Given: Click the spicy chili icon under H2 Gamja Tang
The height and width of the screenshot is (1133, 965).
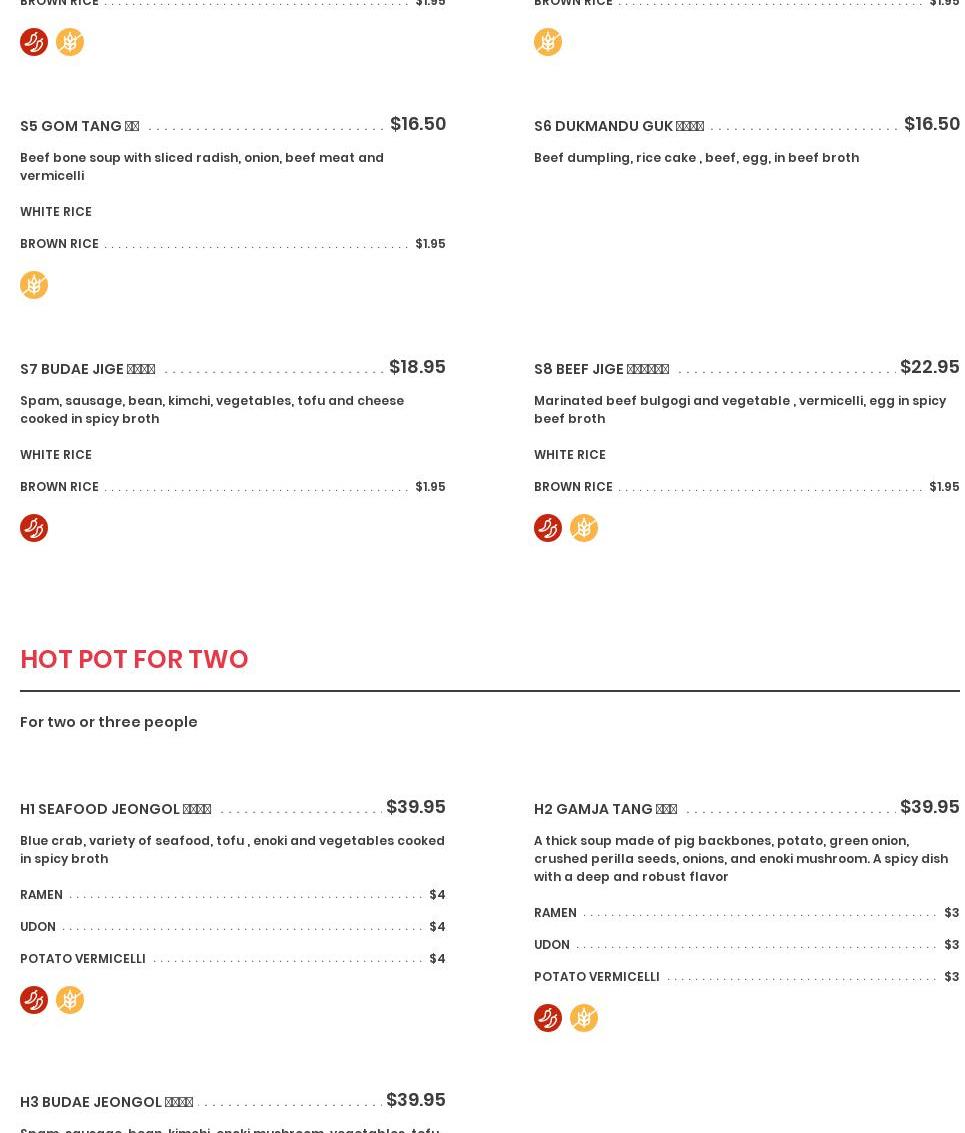Looking at the screenshot, I should click(548, 1018).
